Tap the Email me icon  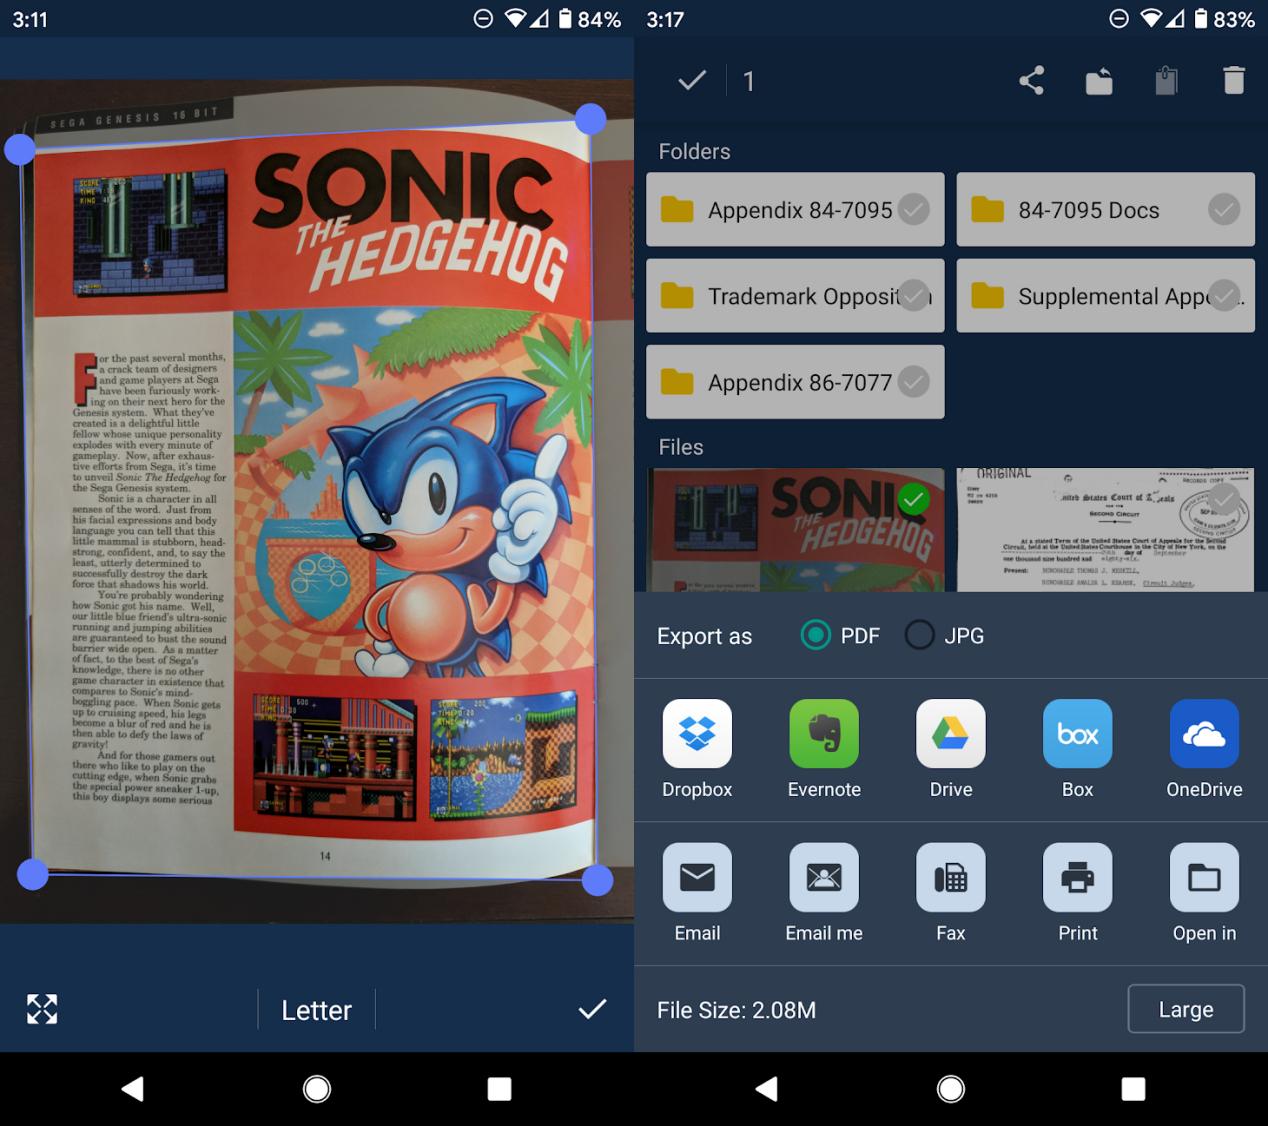[x=824, y=877]
